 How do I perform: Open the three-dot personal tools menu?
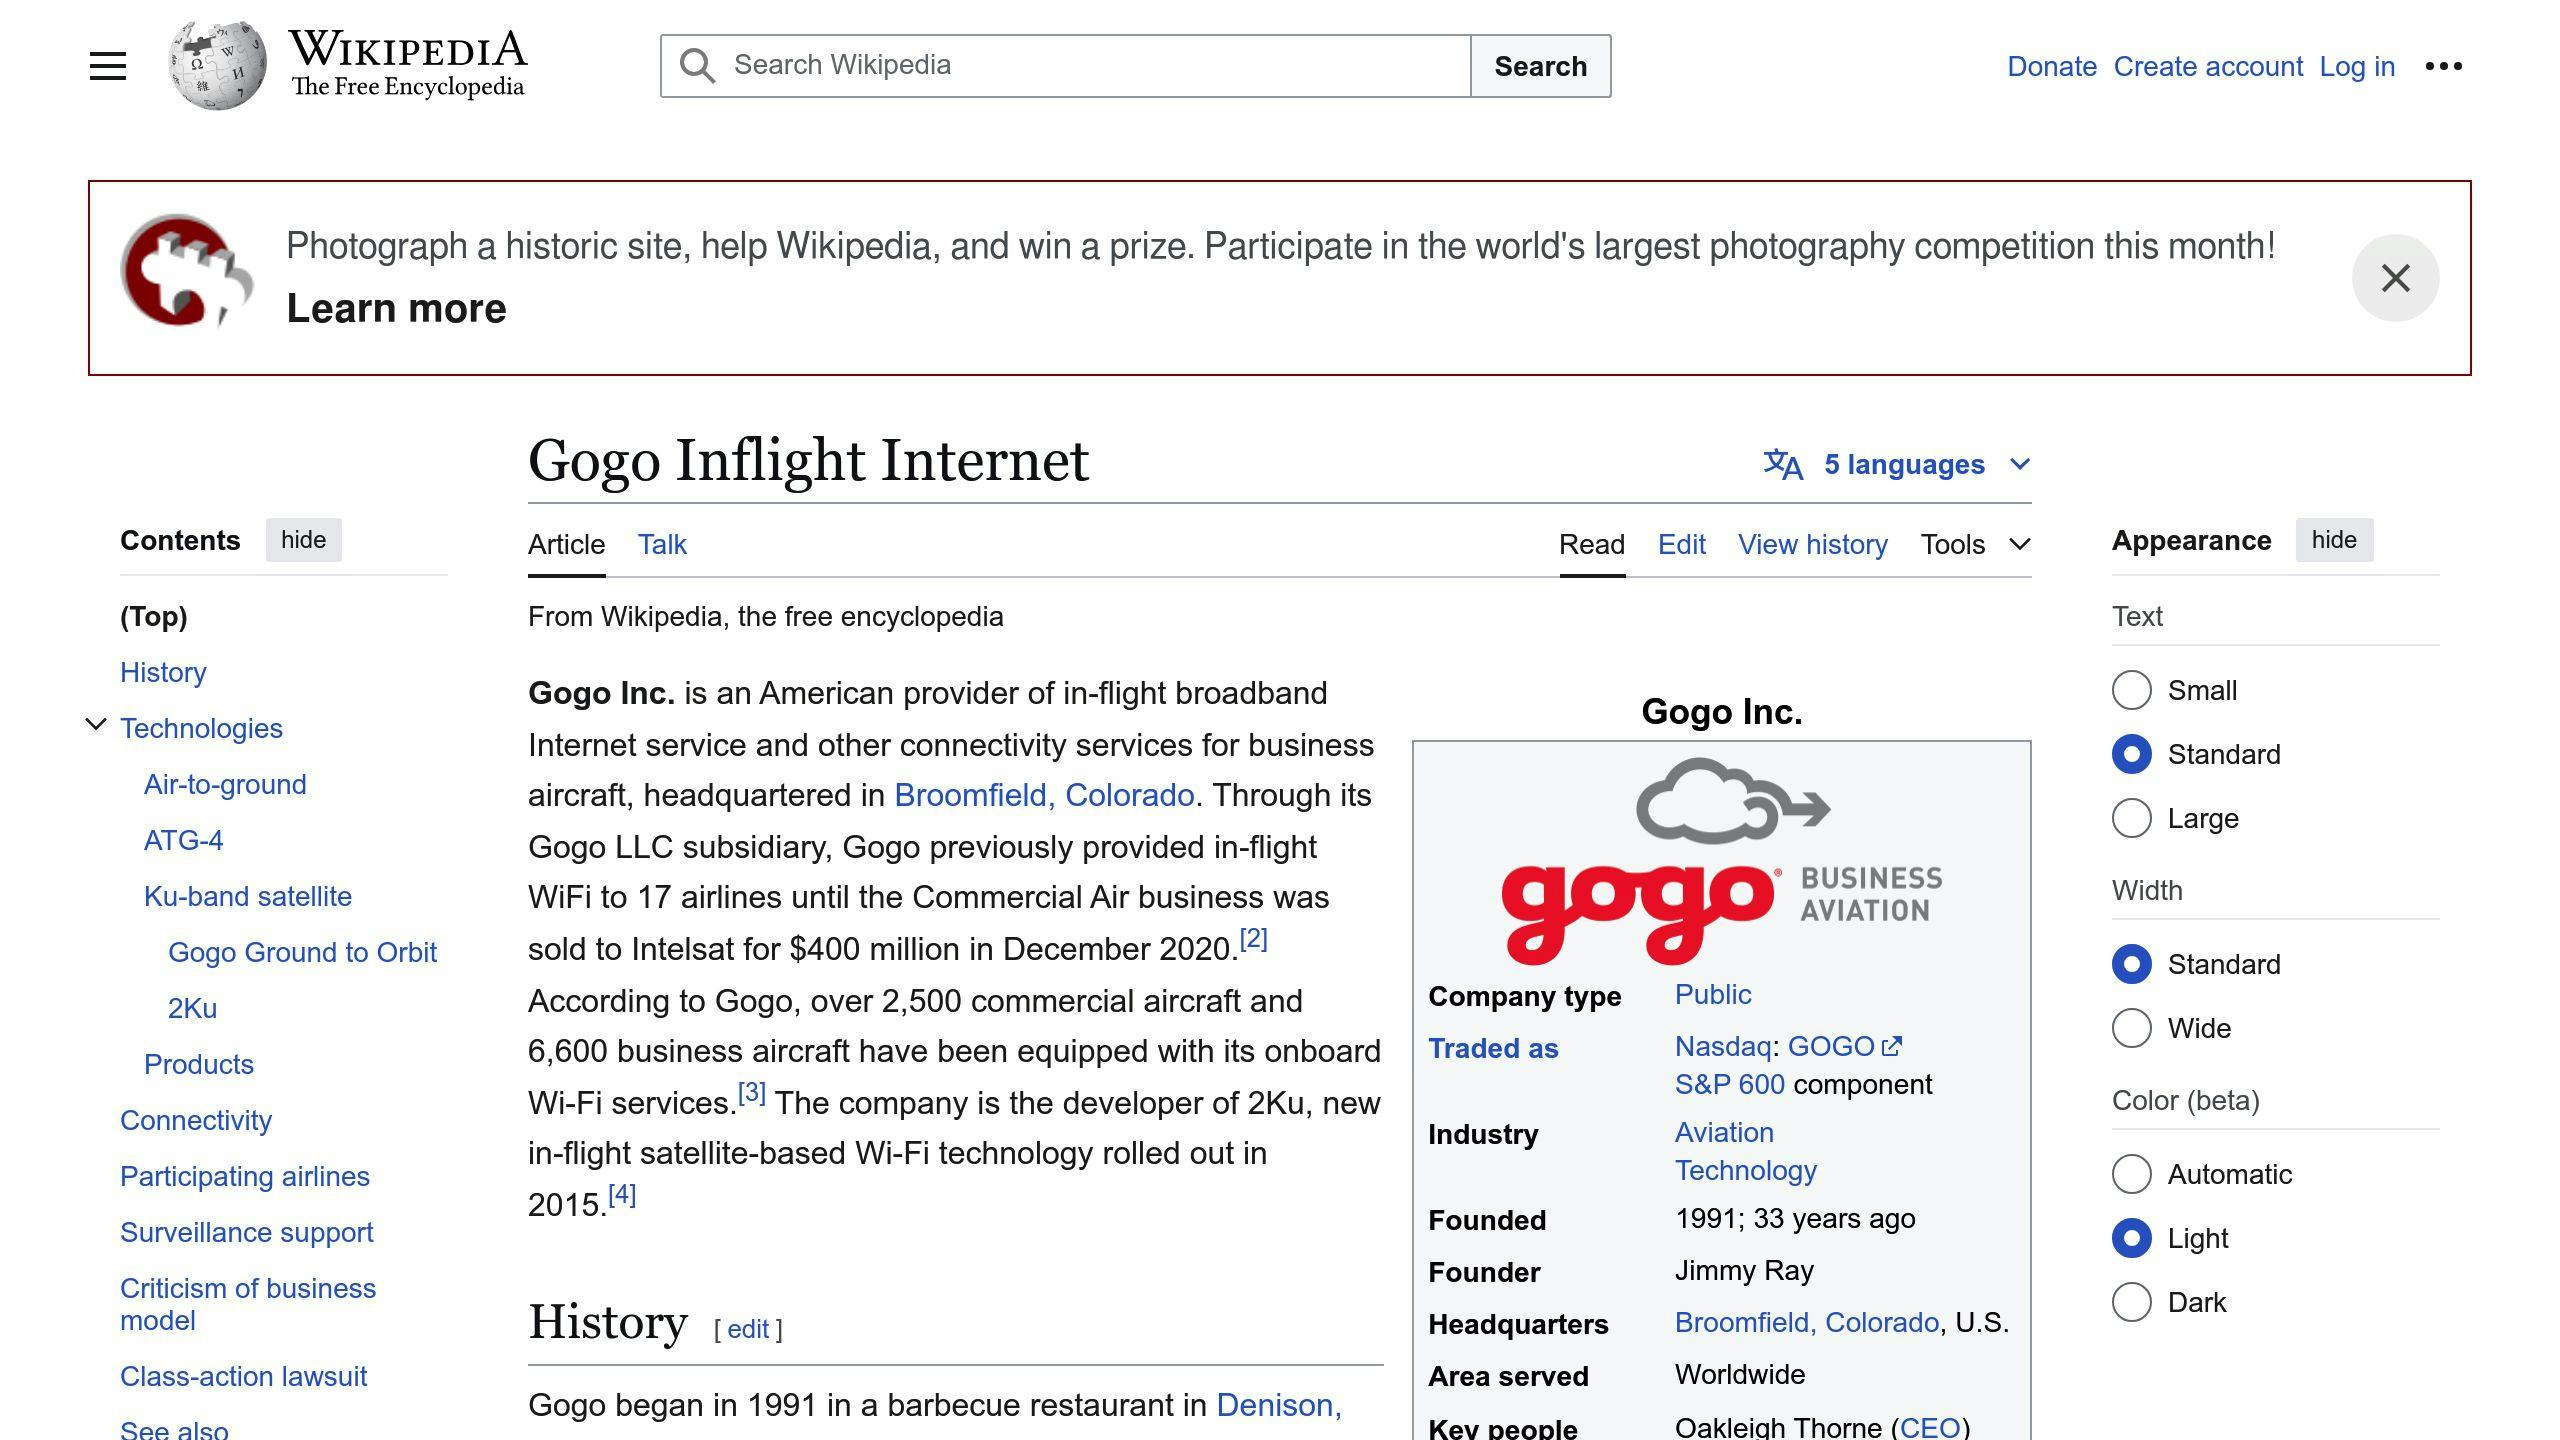coord(2443,66)
